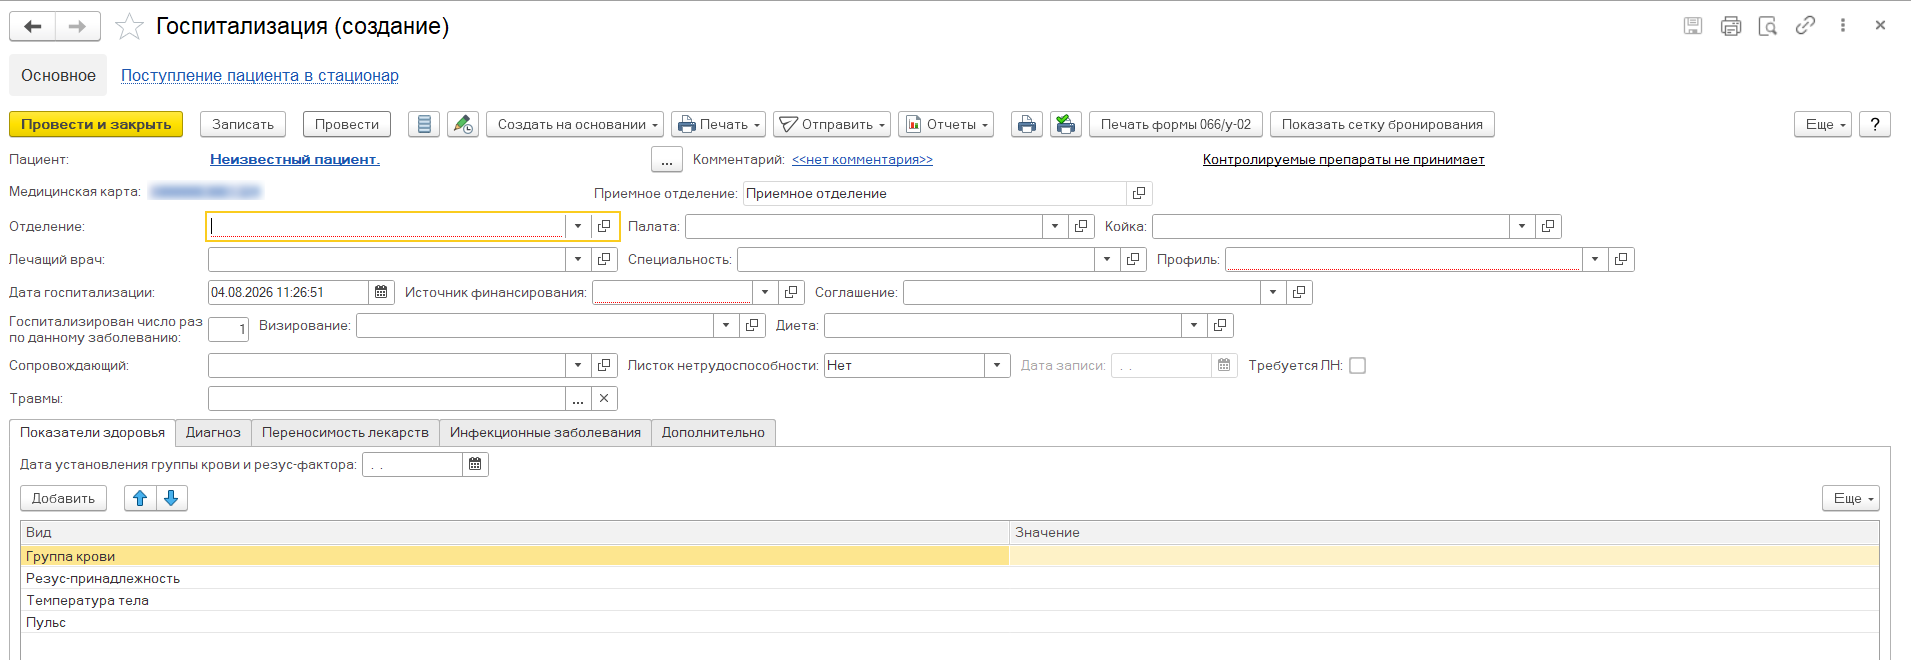The height and width of the screenshot is (660, 1911).
Task: Open Инфекционные заболевания tab
Action: click(x=545, y=432)
